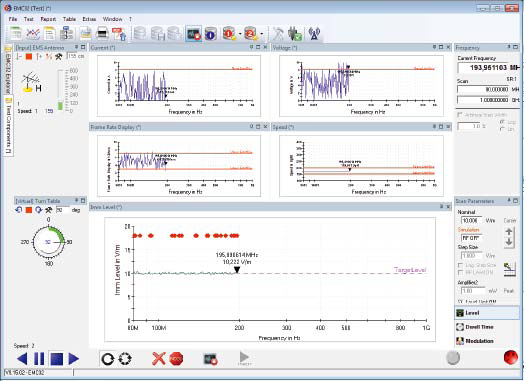Click the red X abort icon
The width and height of the screenshot is (524, 381).
click(x=159, y=359)
